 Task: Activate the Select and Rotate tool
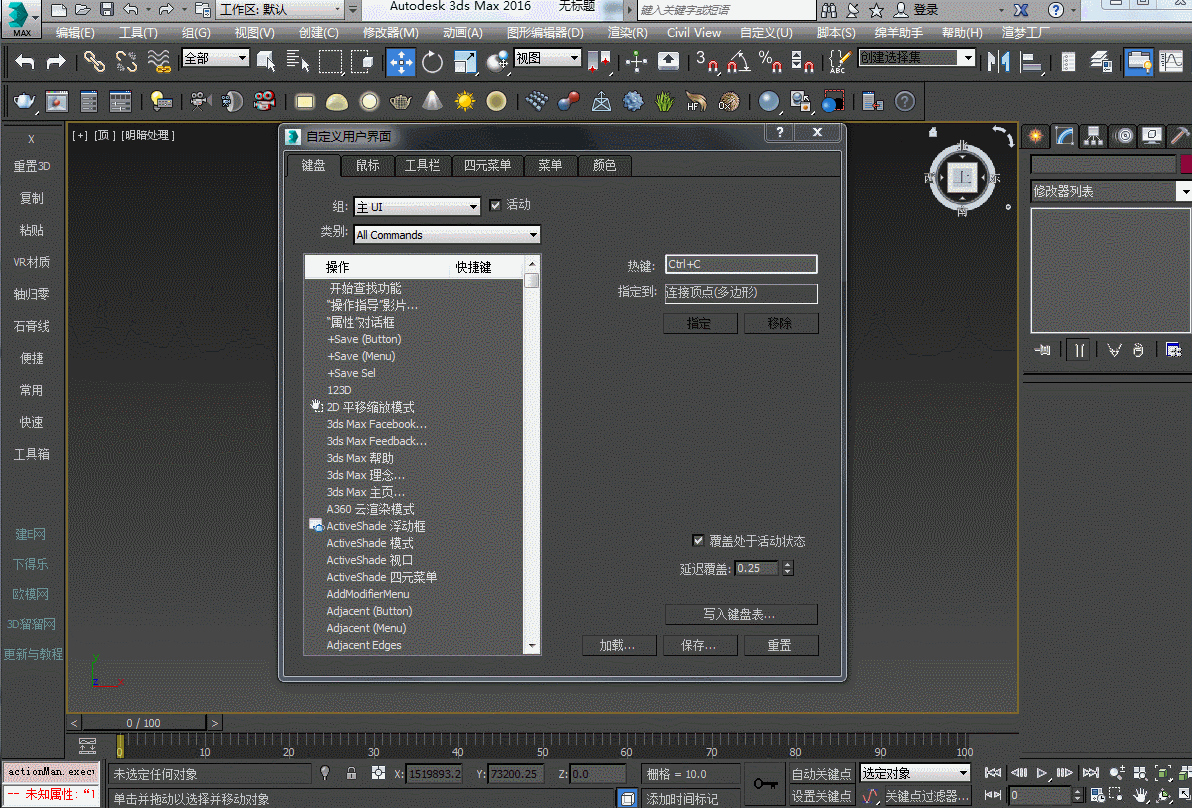(x=432, y=62)
